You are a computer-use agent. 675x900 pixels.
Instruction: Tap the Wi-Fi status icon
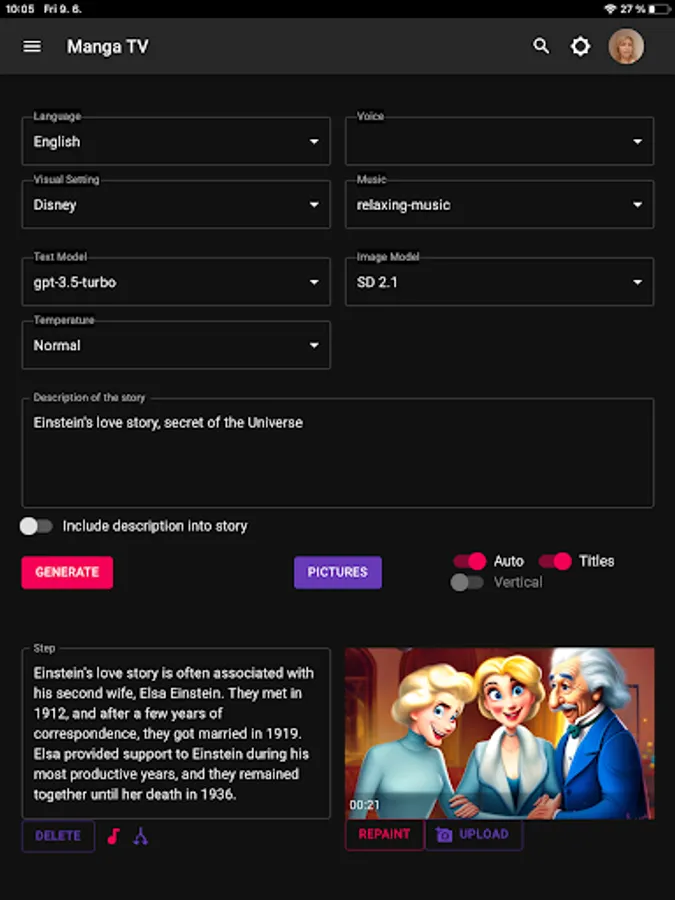click(610, 9)
